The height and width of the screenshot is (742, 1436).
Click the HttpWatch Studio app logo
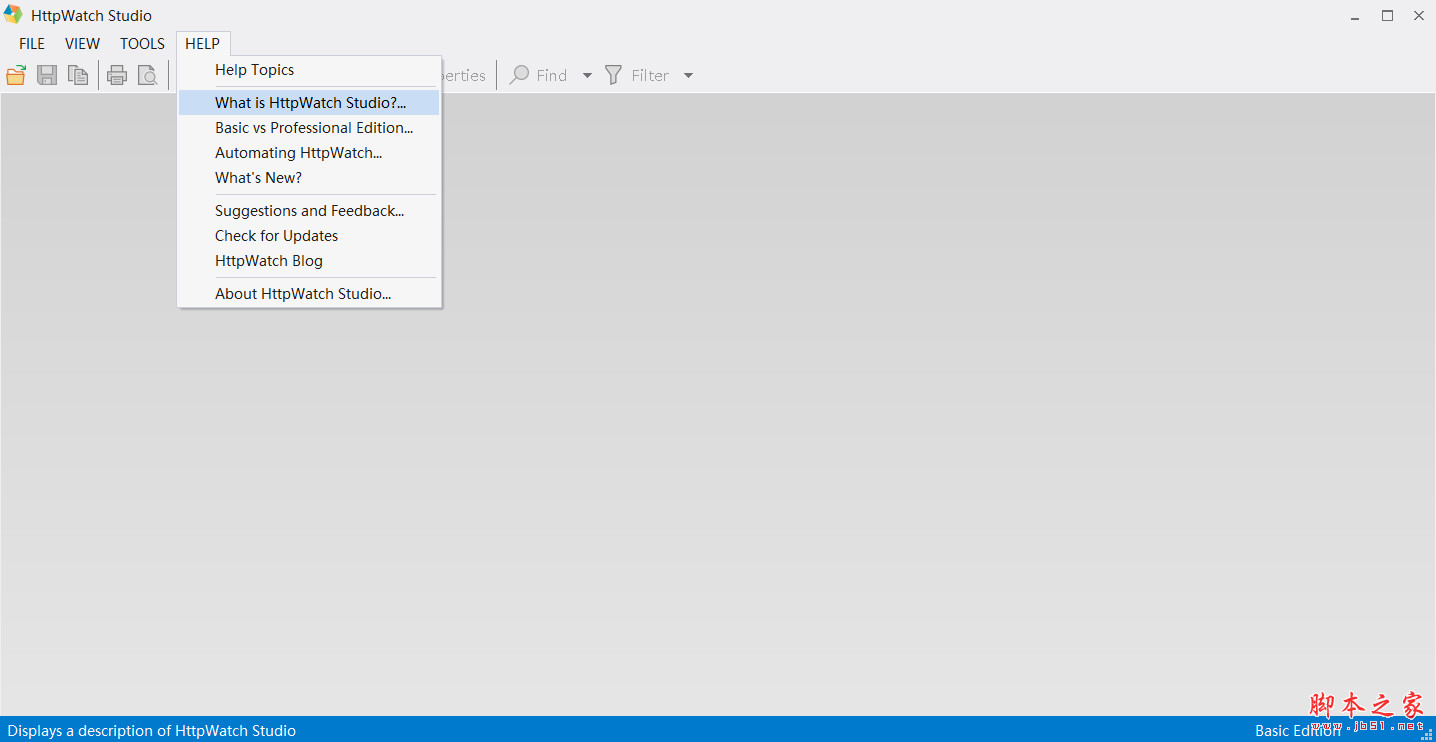(x=13, y=15)
